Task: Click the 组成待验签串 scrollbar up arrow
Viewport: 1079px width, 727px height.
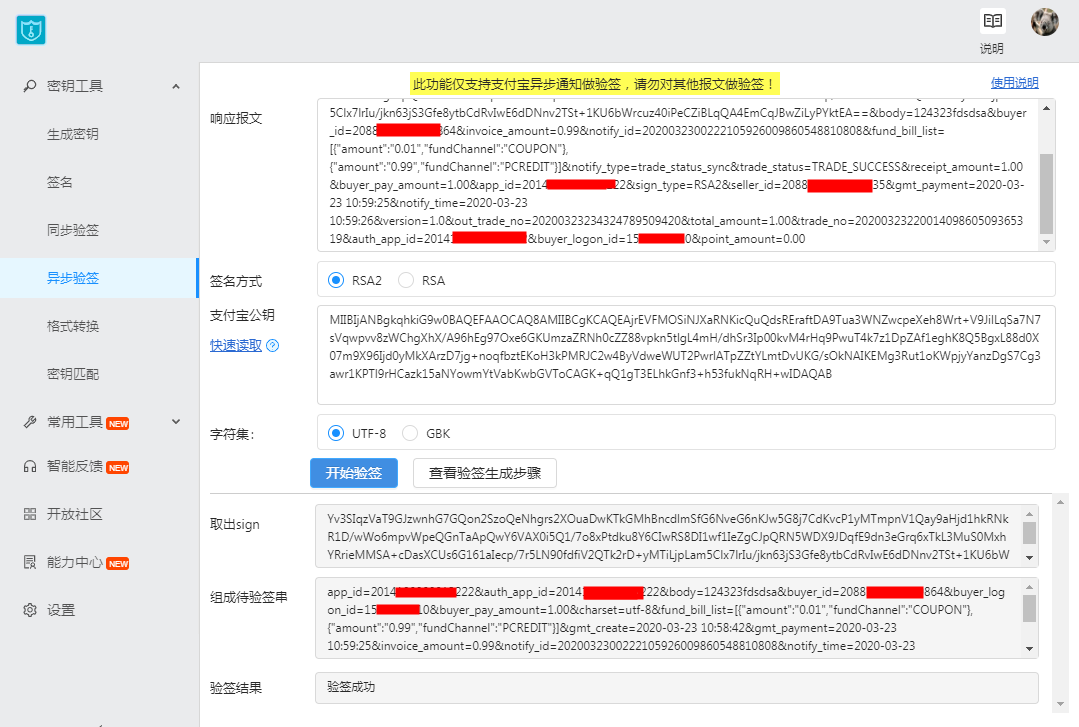Action: 1029,587
